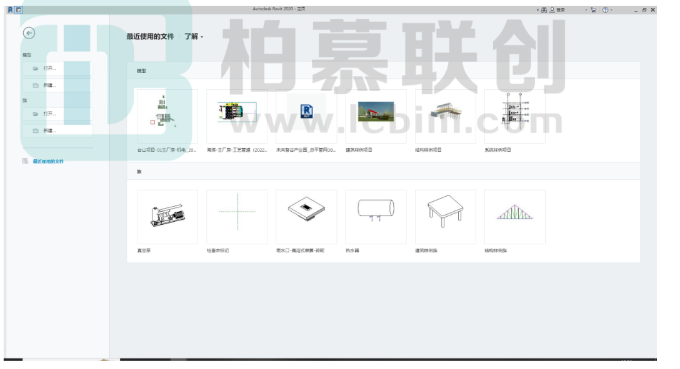
Task: Click the binoculars icon in the title bar
Action: (x=544, y=10)
